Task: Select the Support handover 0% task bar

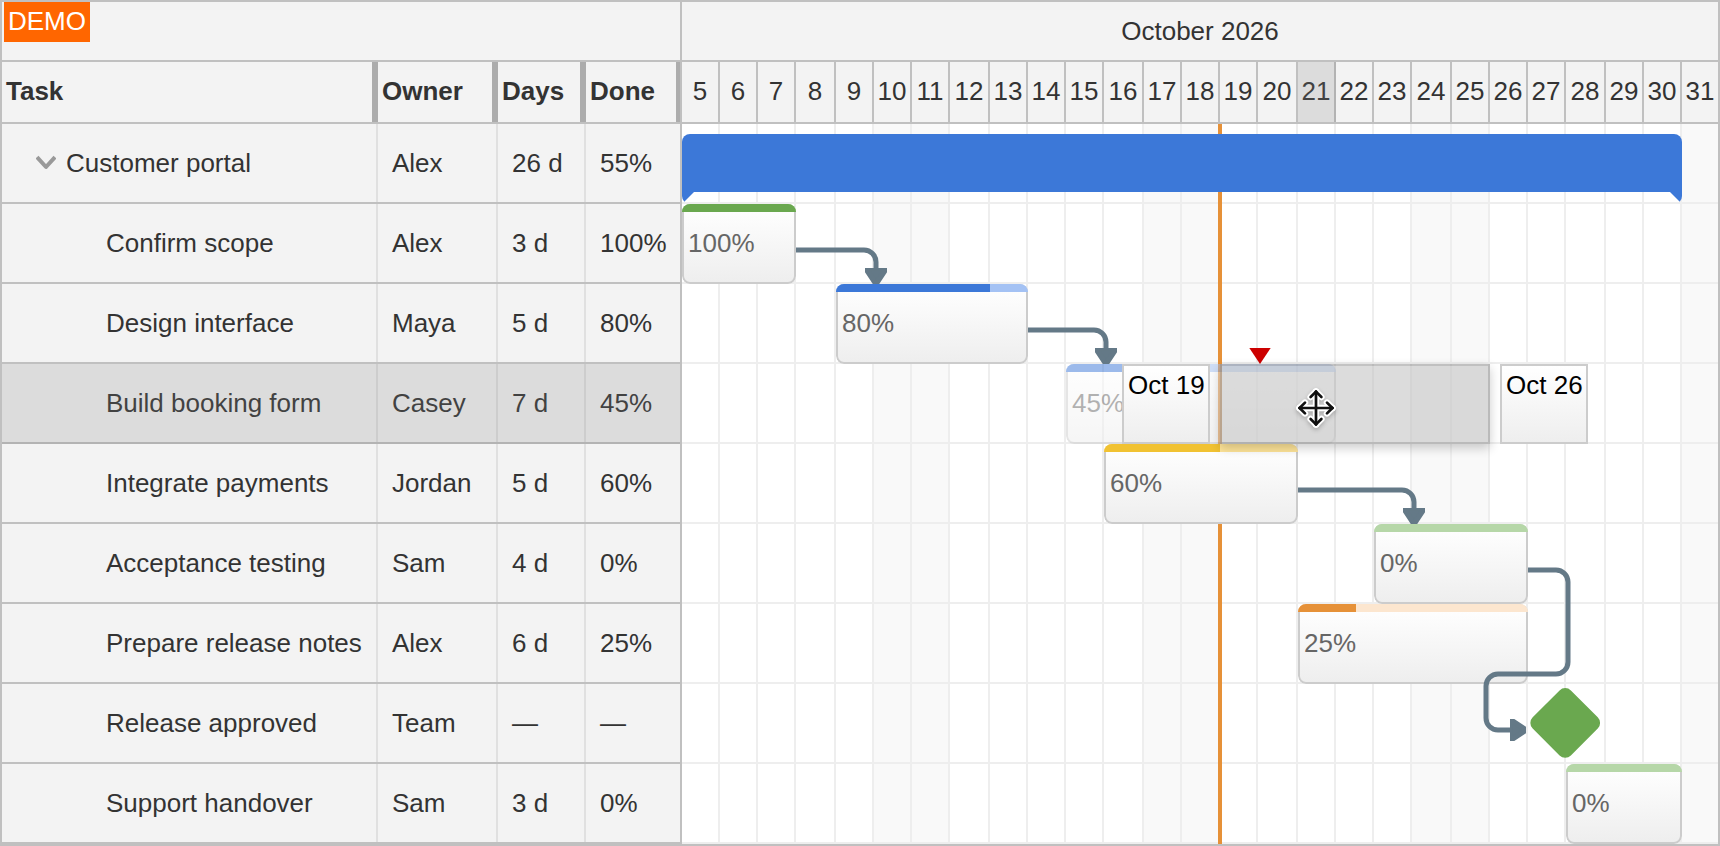Action: [x=1624, y=803]
